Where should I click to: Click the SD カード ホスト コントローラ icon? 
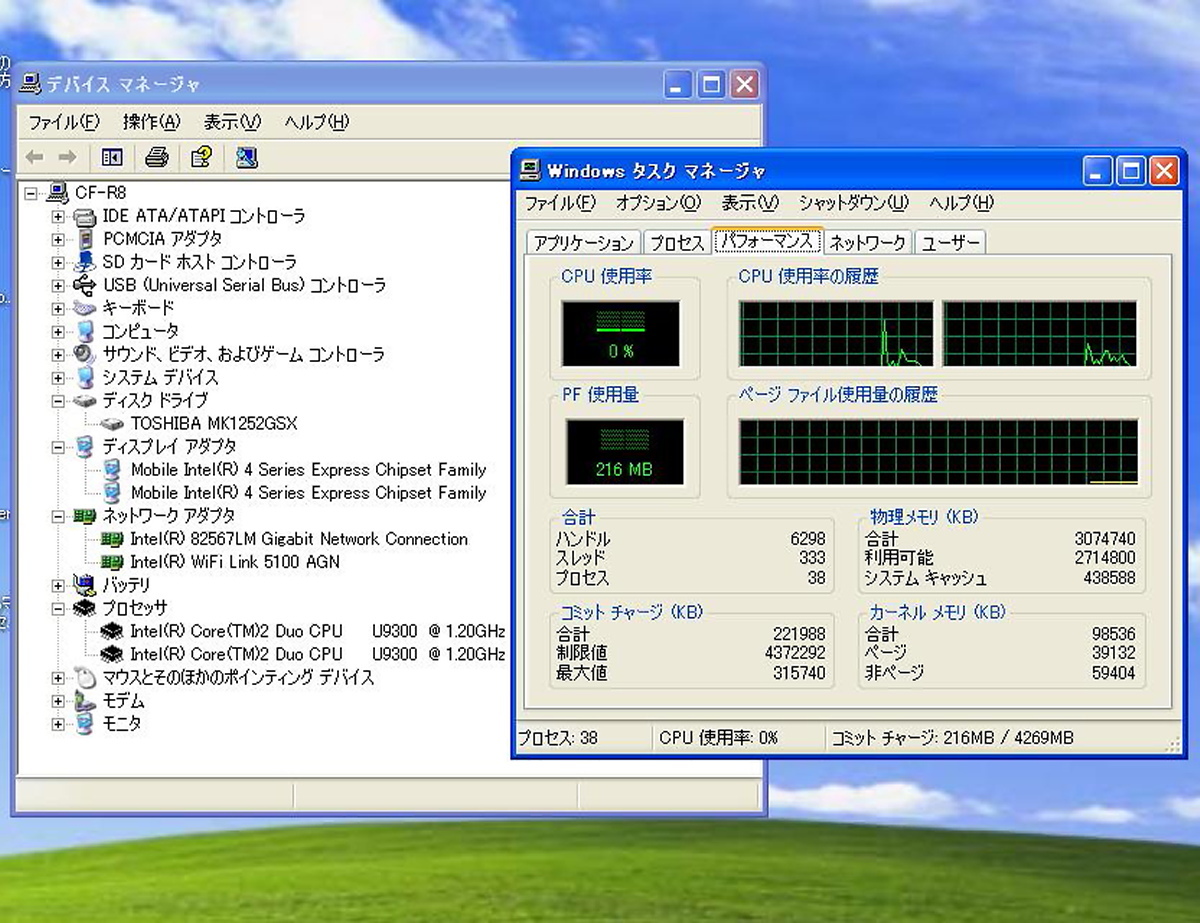86,262
